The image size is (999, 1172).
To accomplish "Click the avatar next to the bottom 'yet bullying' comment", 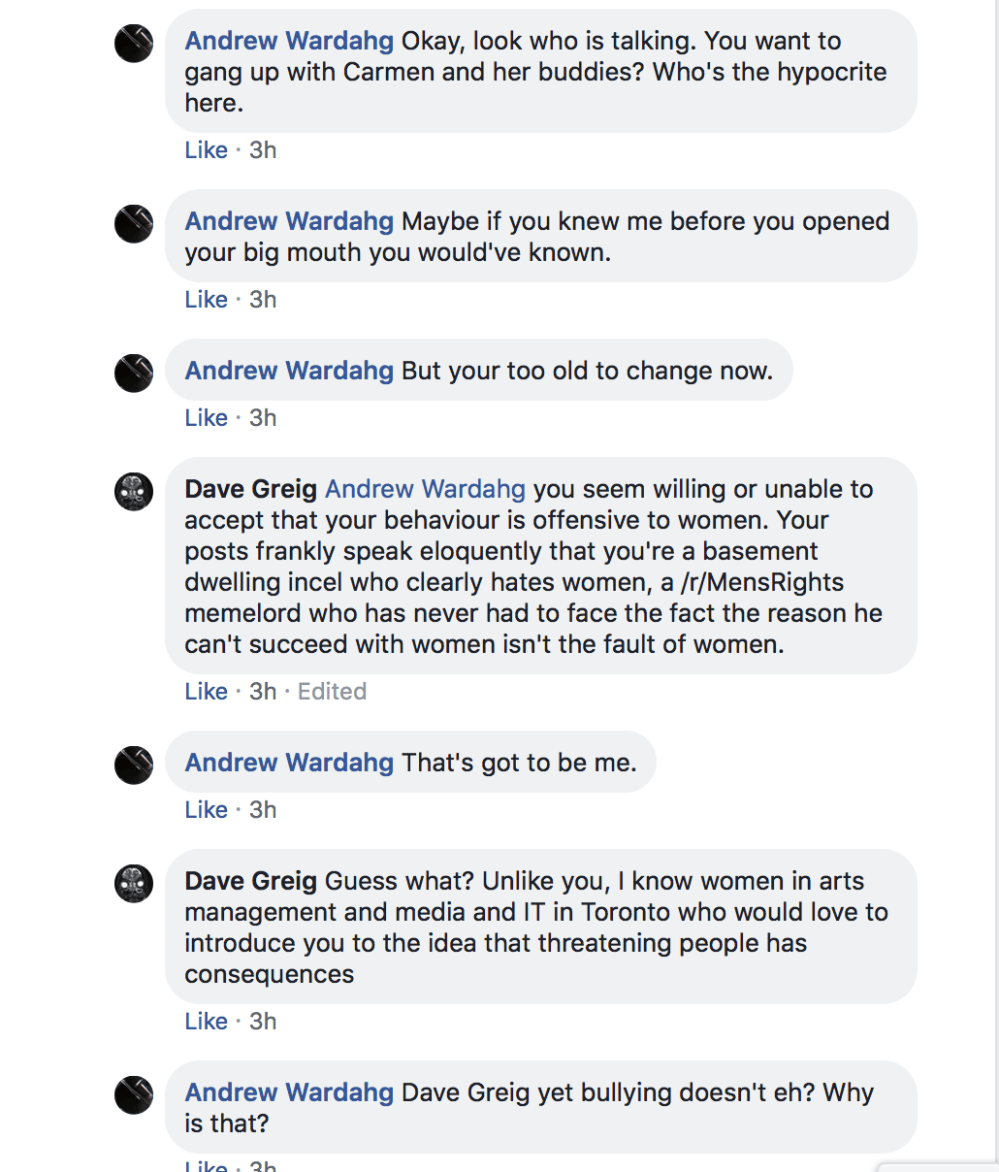I will coord(133,1095).
